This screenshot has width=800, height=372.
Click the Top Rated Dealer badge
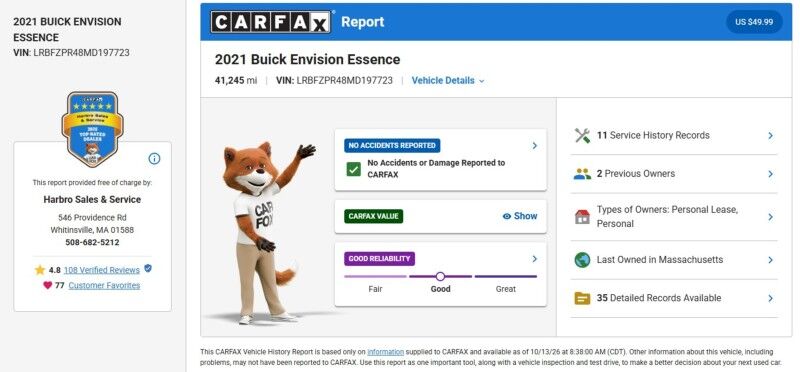coord(92,129)
